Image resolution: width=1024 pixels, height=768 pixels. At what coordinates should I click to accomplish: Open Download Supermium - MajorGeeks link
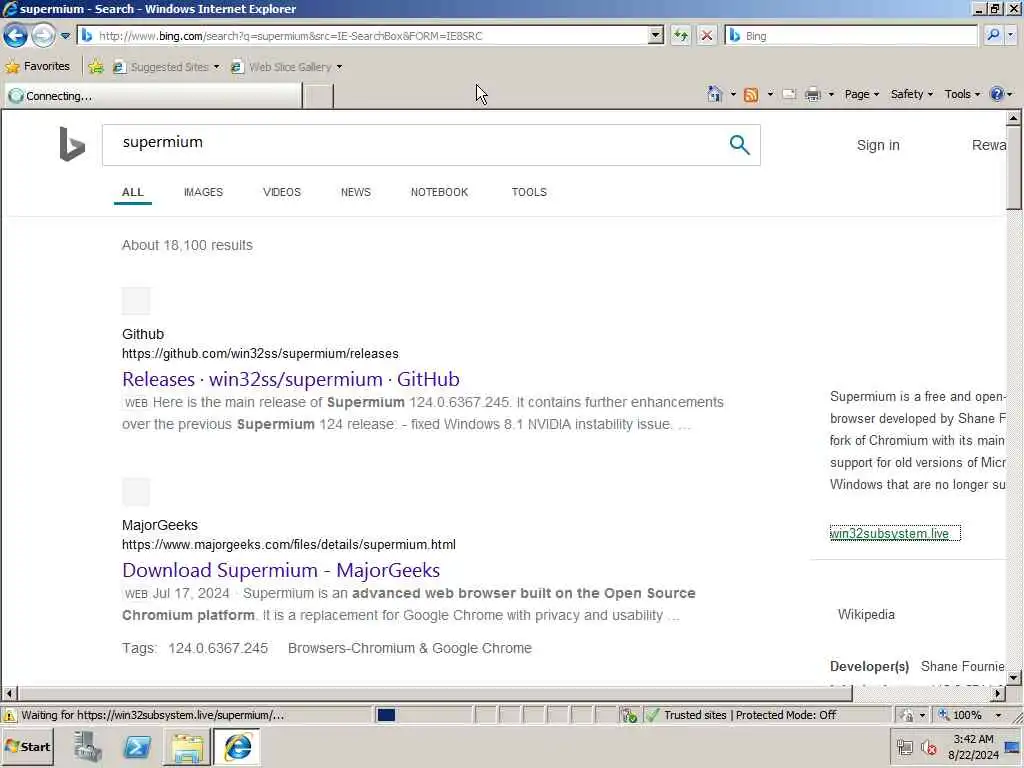point(281,570)
